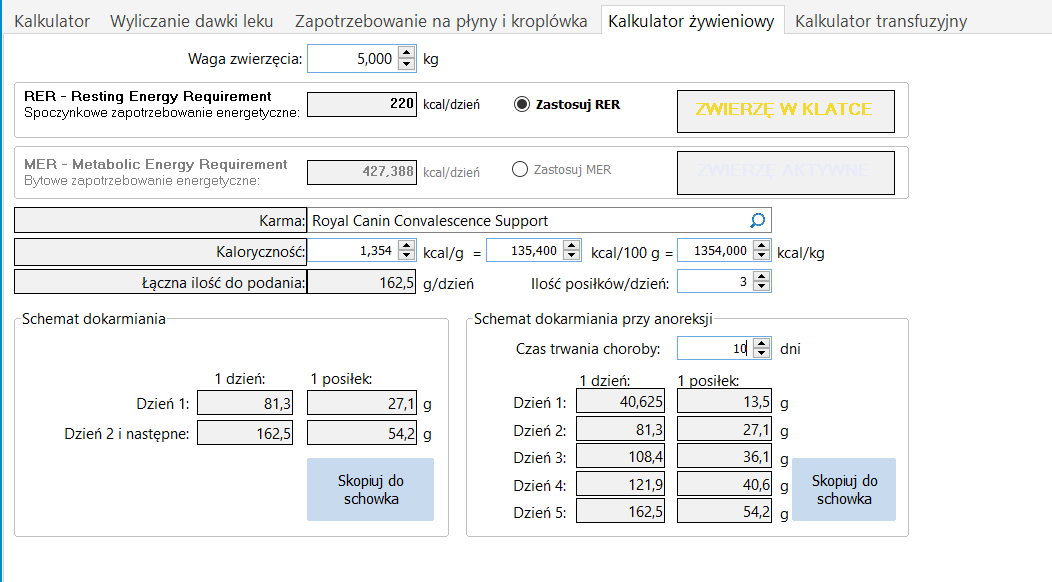Increase kcal/100 g value up arrow
Screen dimensions: 1052x582
572,246
